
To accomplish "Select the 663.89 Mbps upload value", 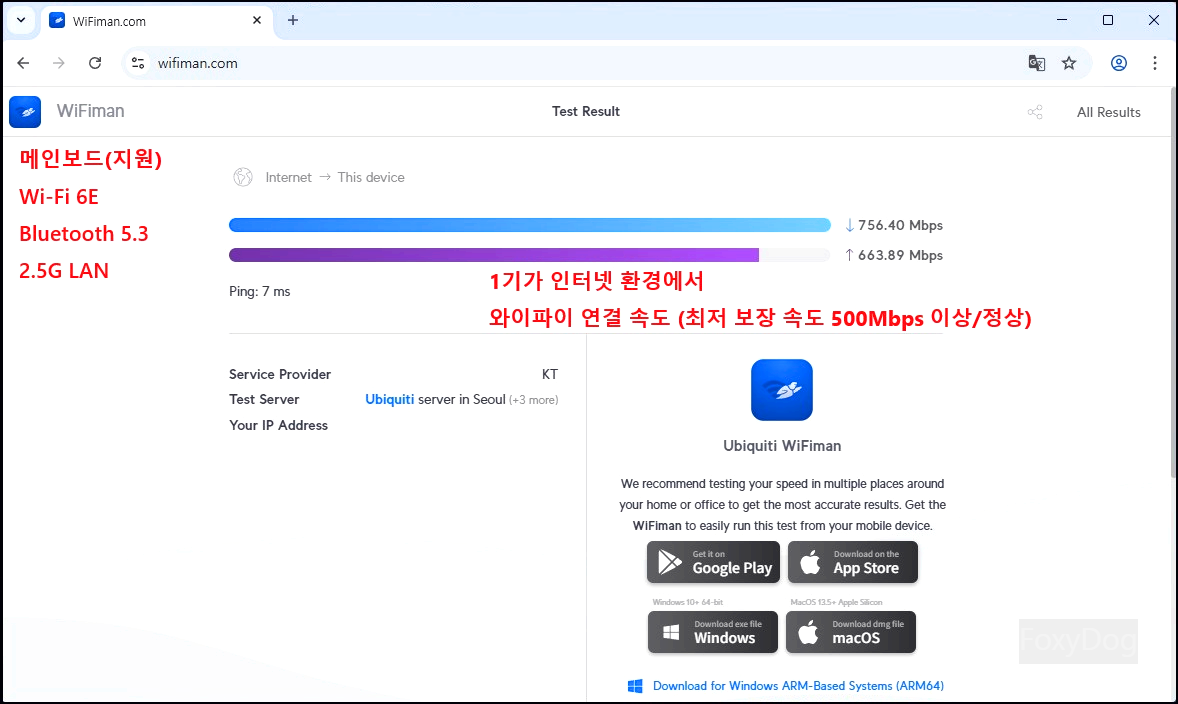I will (900, 255).
